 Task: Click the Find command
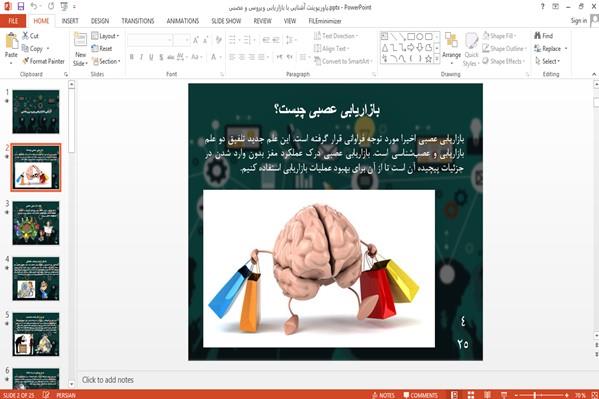click(544, 36)
